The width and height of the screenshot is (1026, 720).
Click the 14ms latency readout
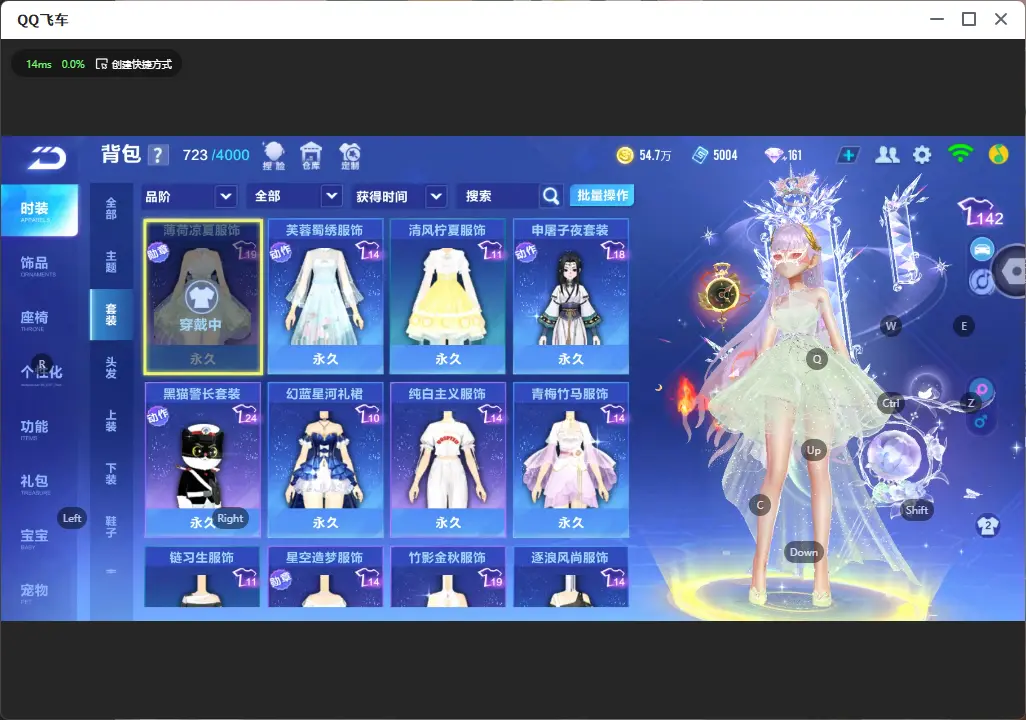tap(39, 64)
